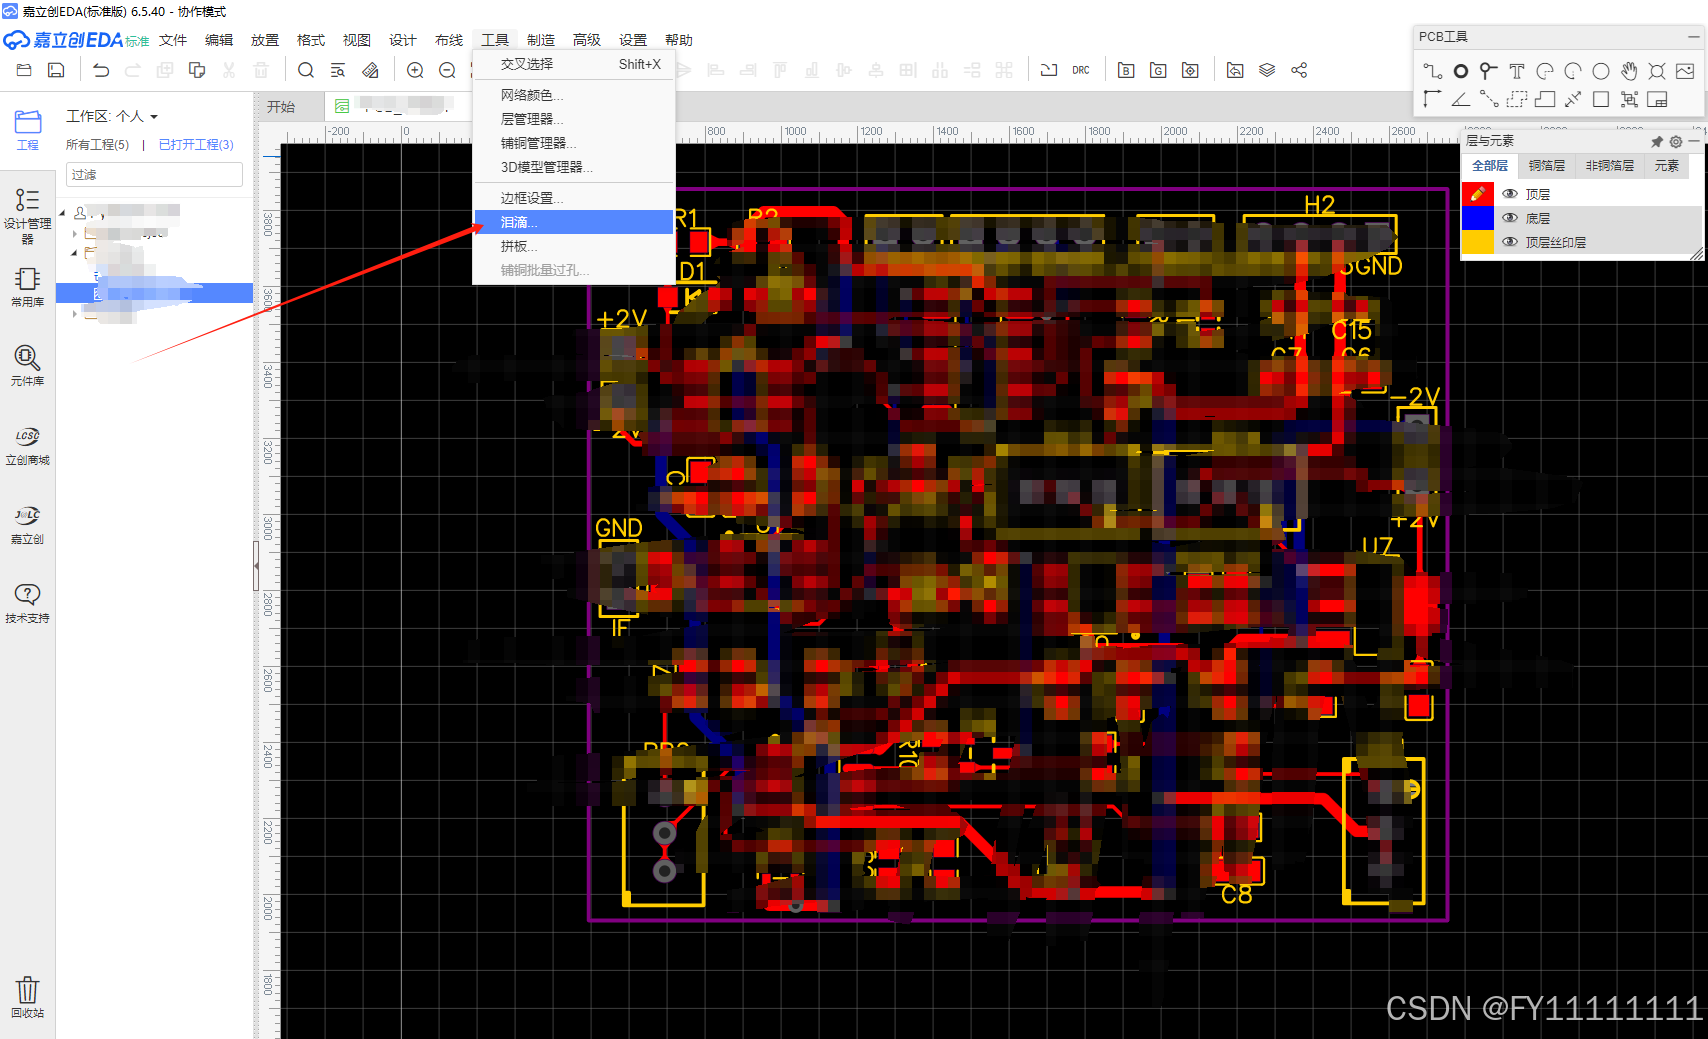Click the 顶层 red color swatch
The height and width of the screenshot is (1039, 1708).
point(1478,194)
